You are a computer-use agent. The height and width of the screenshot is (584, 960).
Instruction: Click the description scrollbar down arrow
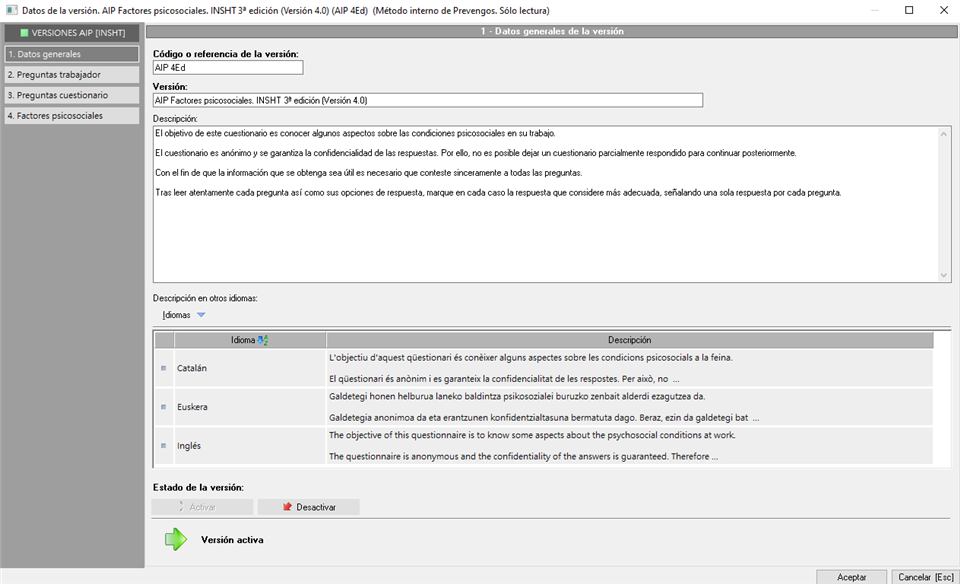coord(943,275)
